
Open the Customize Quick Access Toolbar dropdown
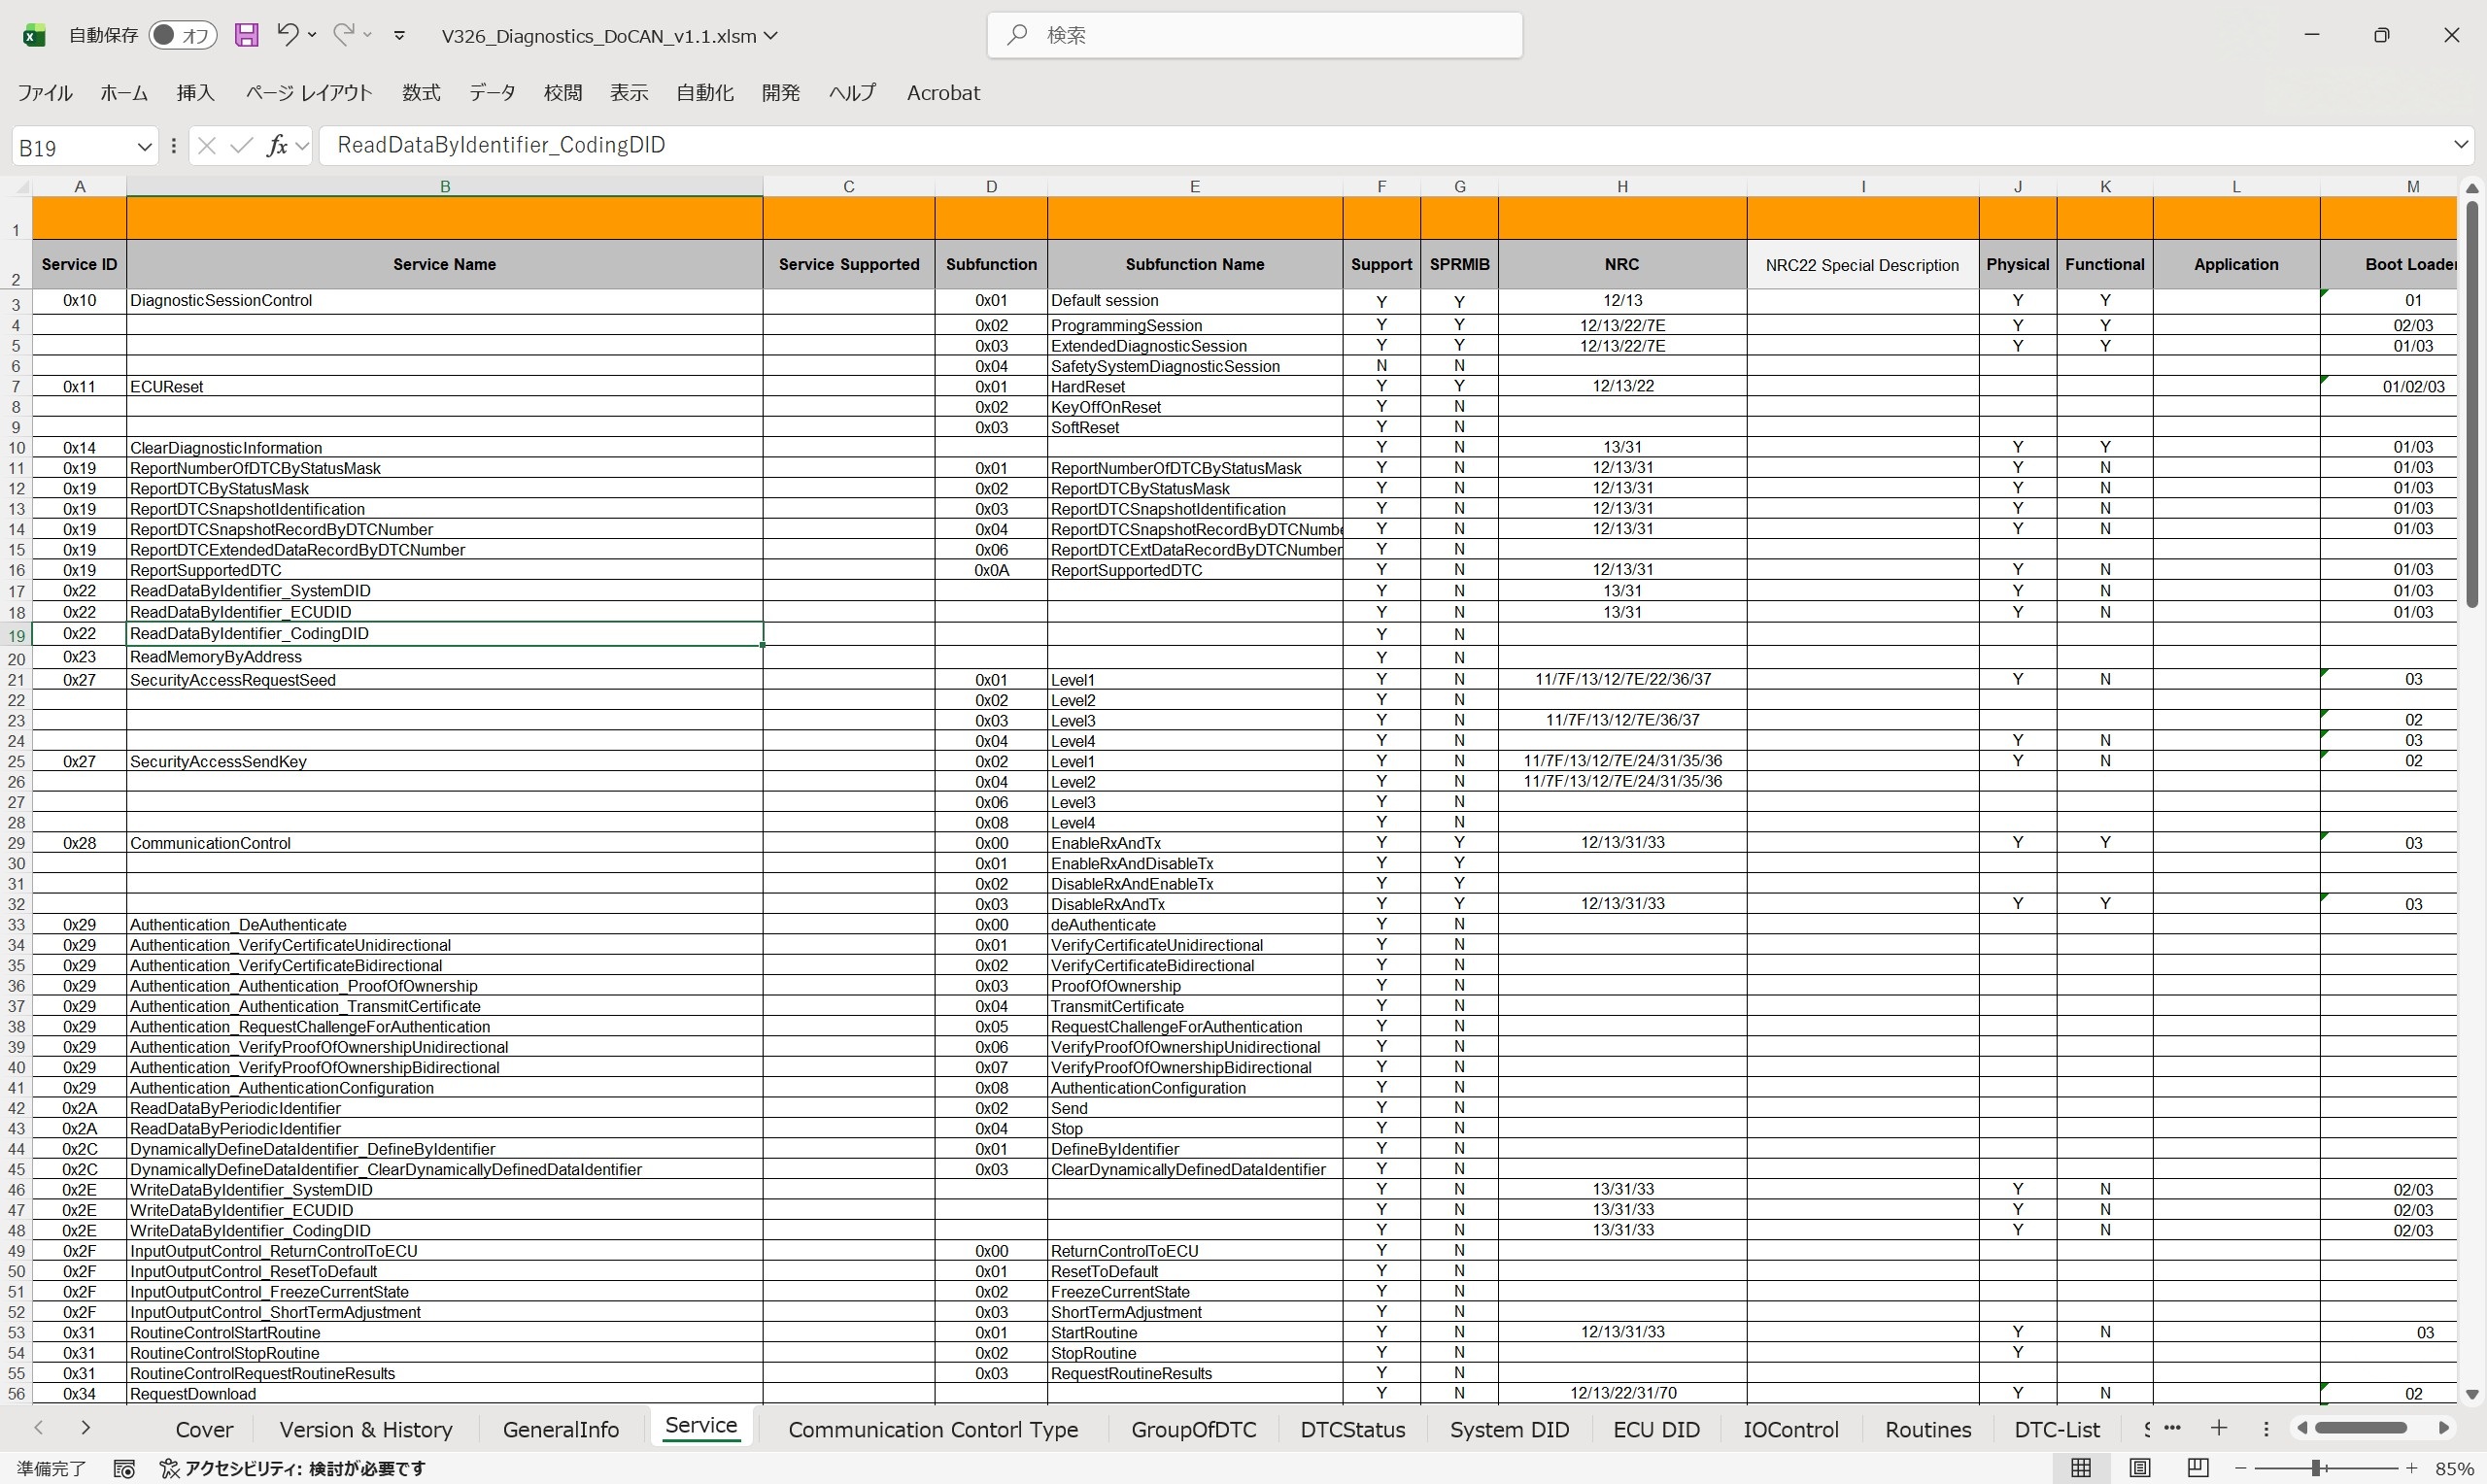[400, 36]
